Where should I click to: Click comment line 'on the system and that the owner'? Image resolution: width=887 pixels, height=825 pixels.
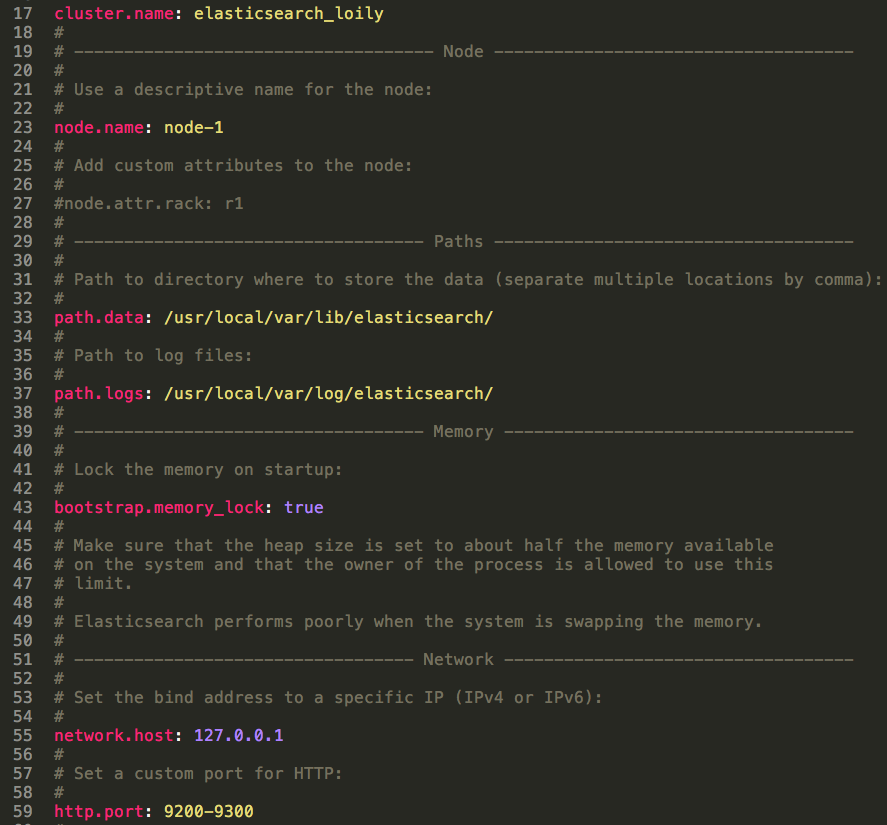pos(414,564)
